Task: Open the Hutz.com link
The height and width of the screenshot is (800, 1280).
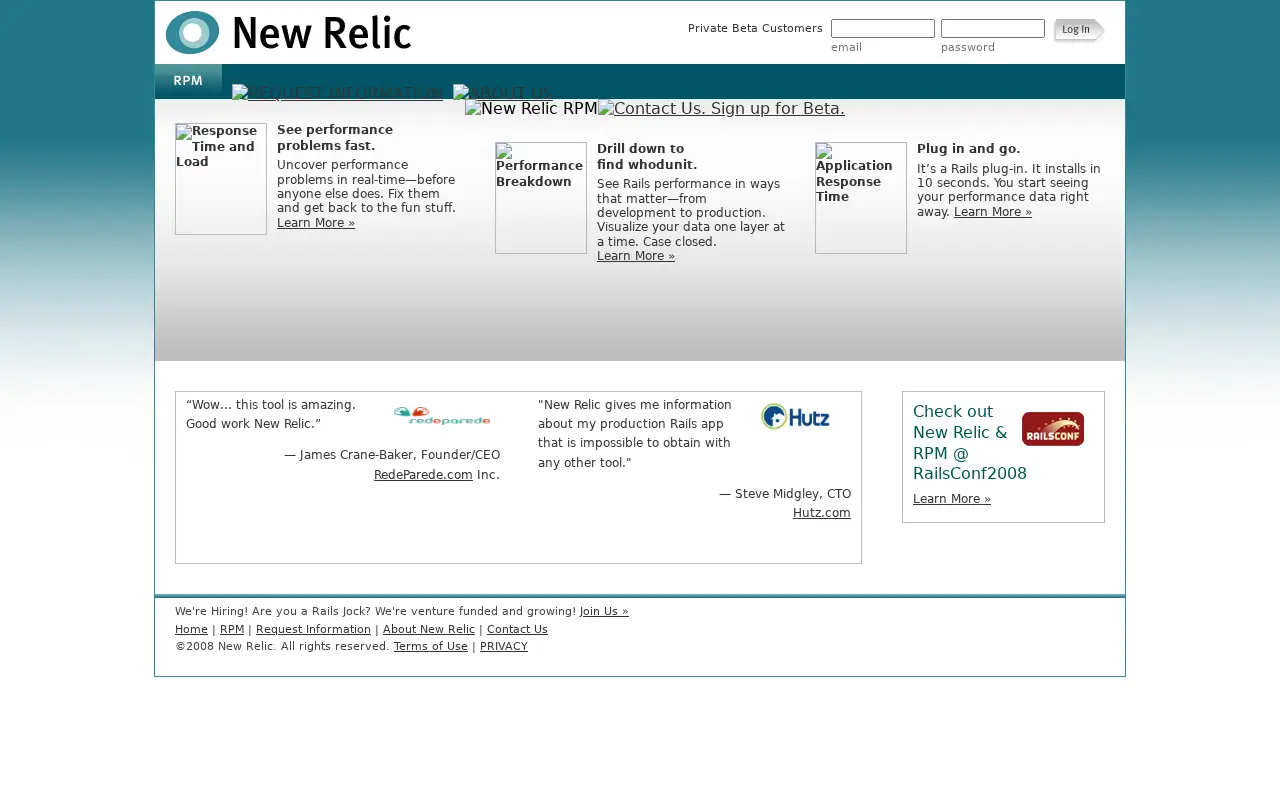Action: click(822, 513)
